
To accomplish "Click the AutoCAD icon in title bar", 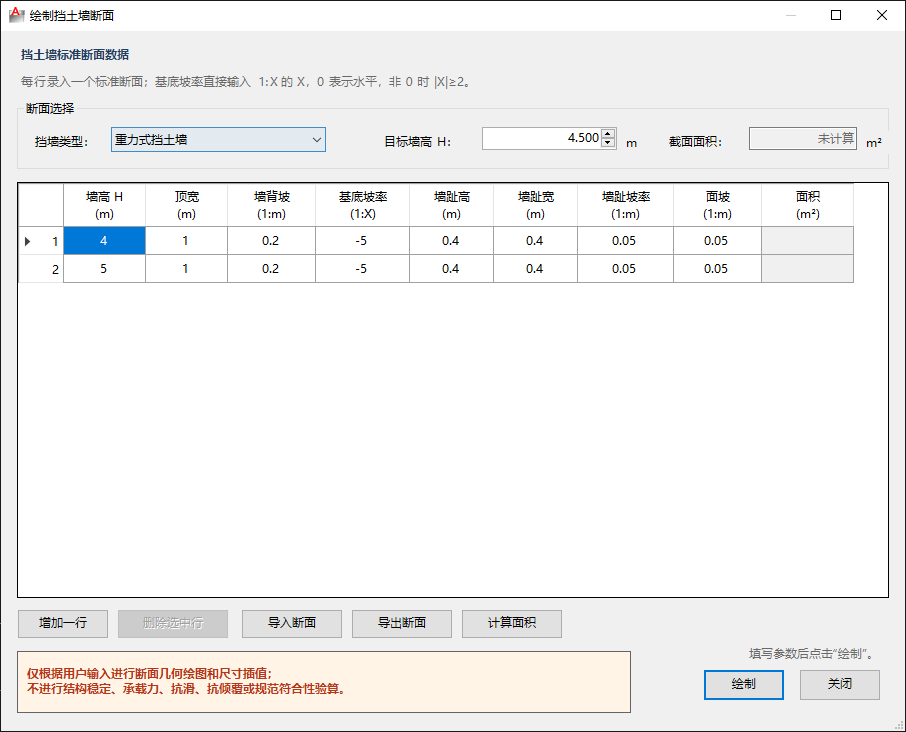I will pos(16,15).
